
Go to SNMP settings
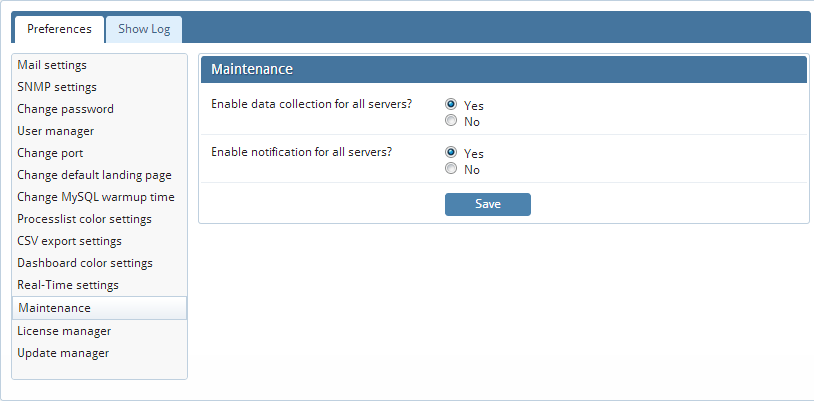click(x=57, y=87)
